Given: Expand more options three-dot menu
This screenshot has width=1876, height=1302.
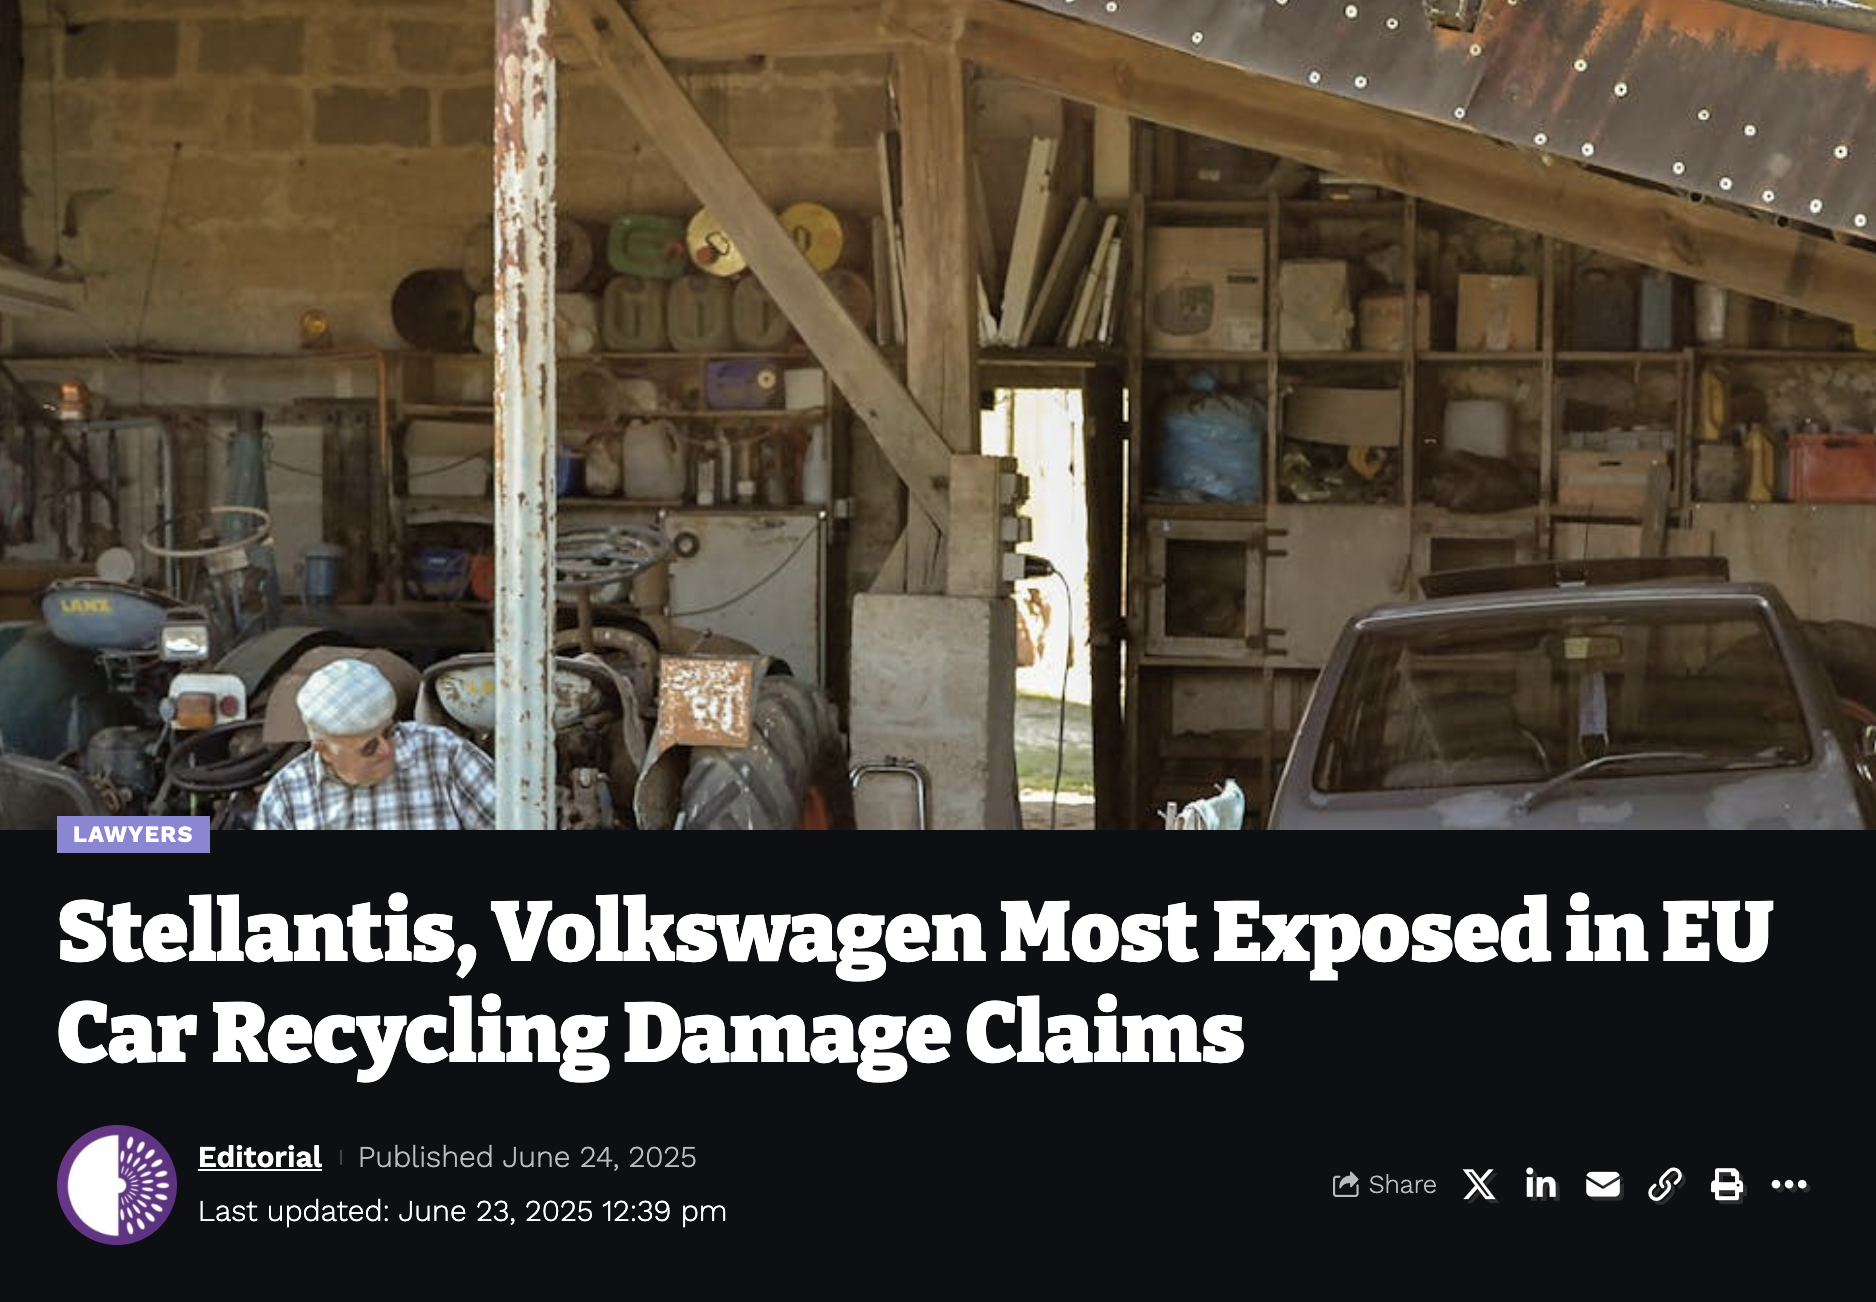Looking at the screenshot, I should click(x=1789, y=1185).
